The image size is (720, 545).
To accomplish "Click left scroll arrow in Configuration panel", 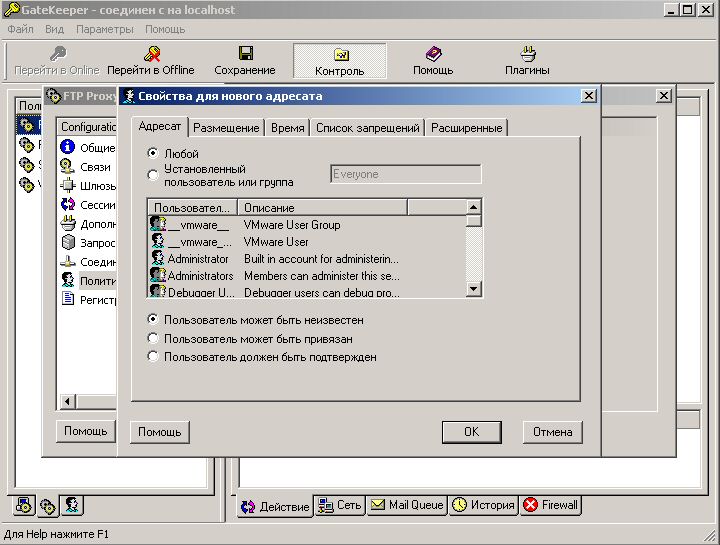I will click(x=67, y=401).
